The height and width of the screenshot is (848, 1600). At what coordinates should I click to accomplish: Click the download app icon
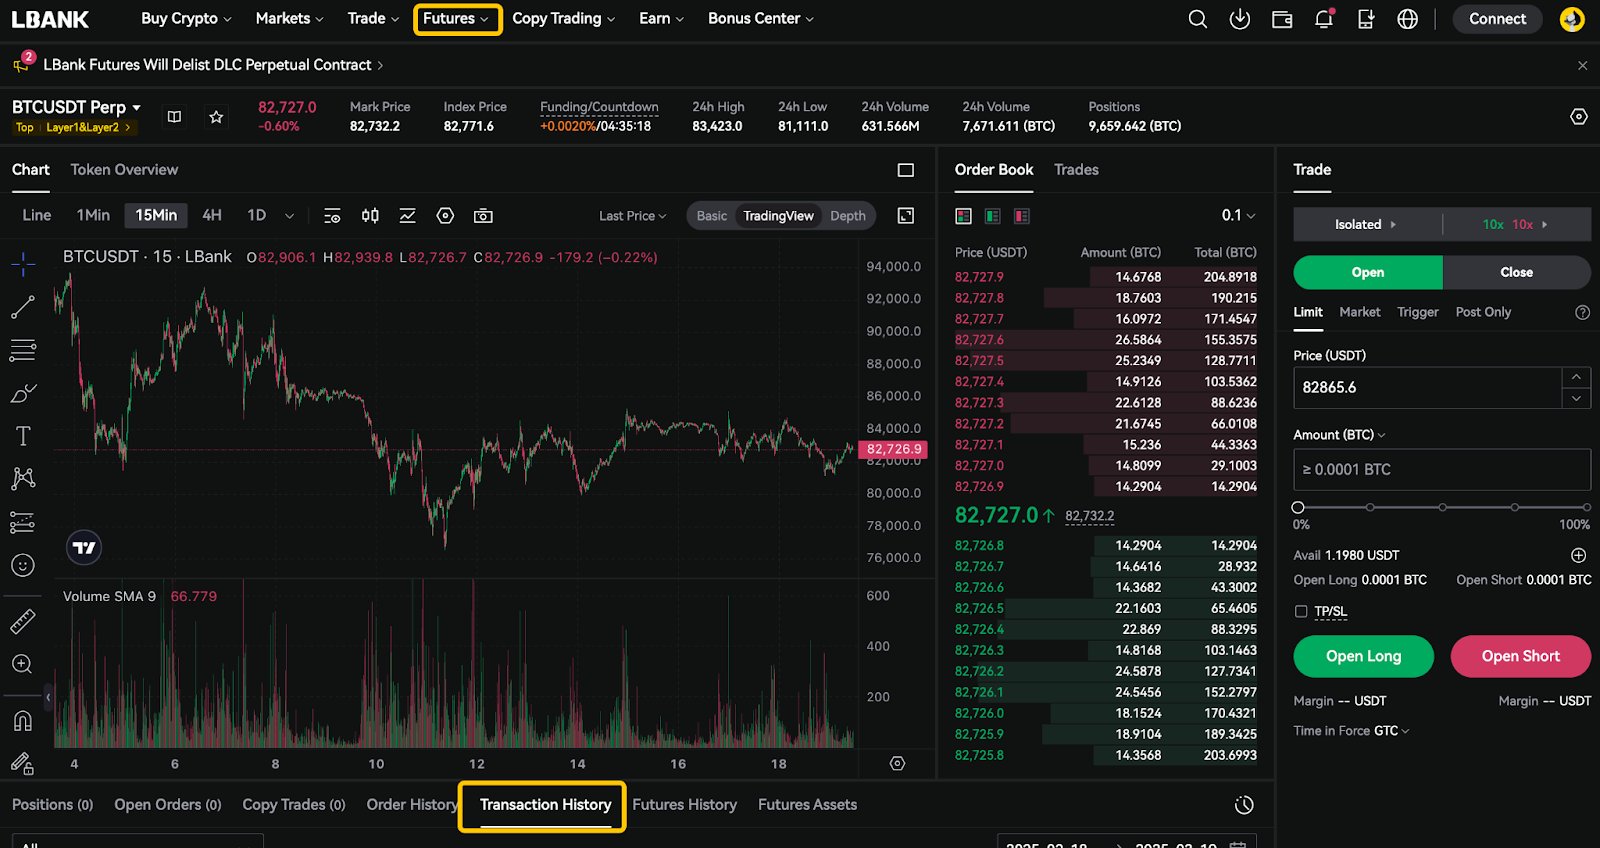[1240, 19]
